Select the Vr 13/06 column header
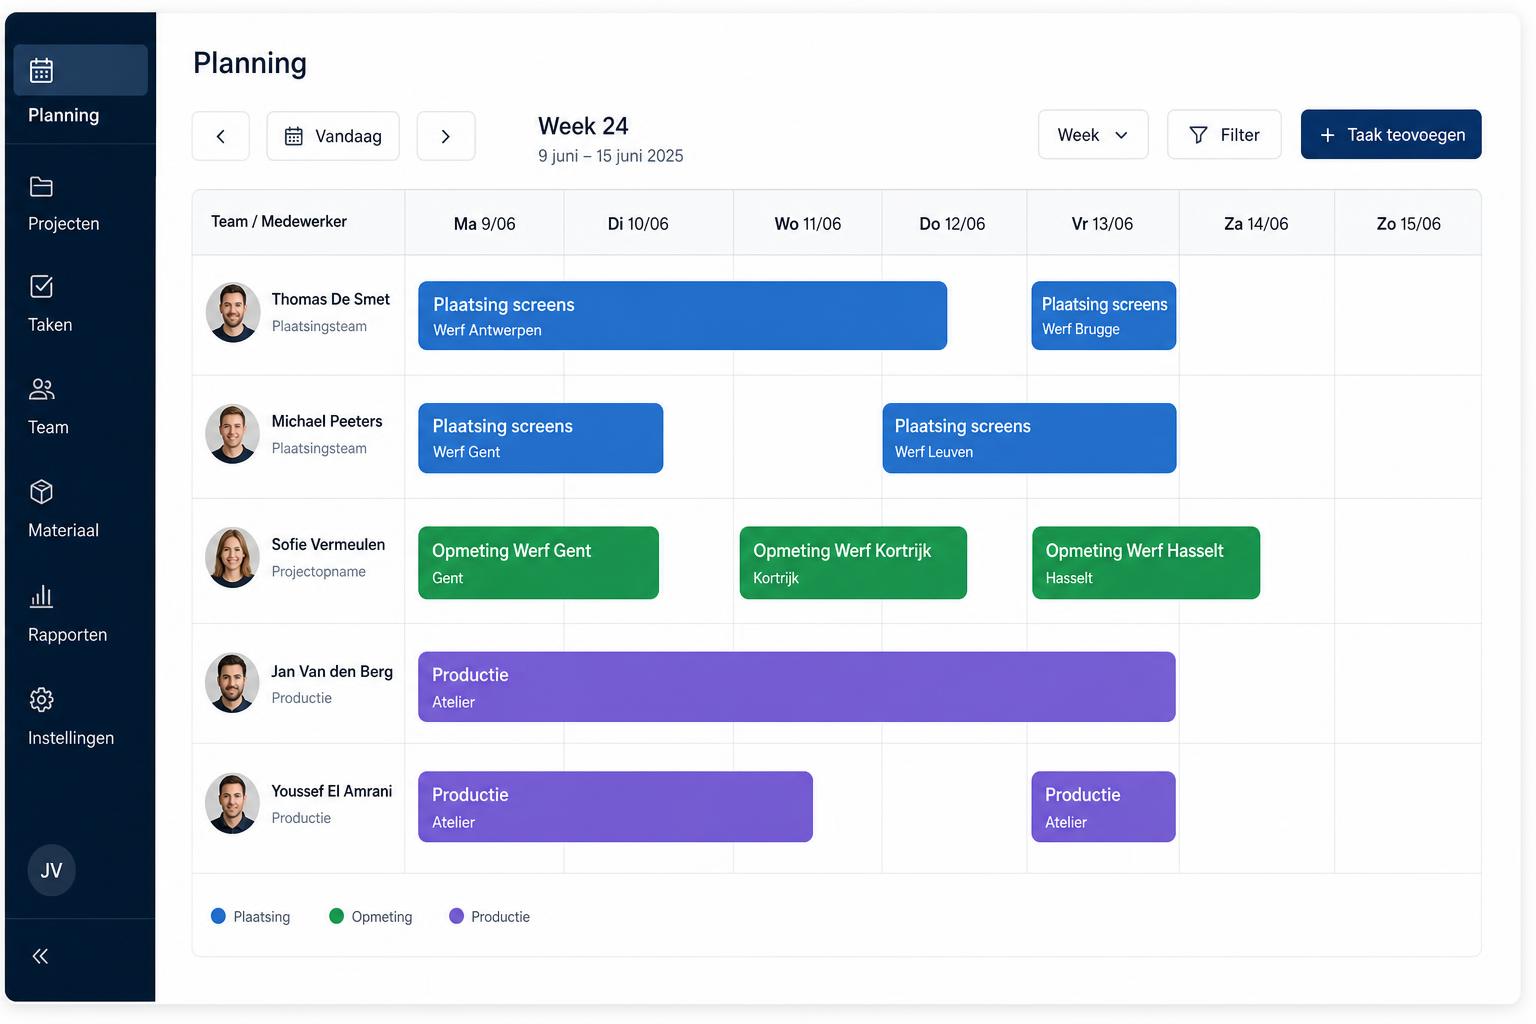1536x1024 pixels. [1102, 224]
